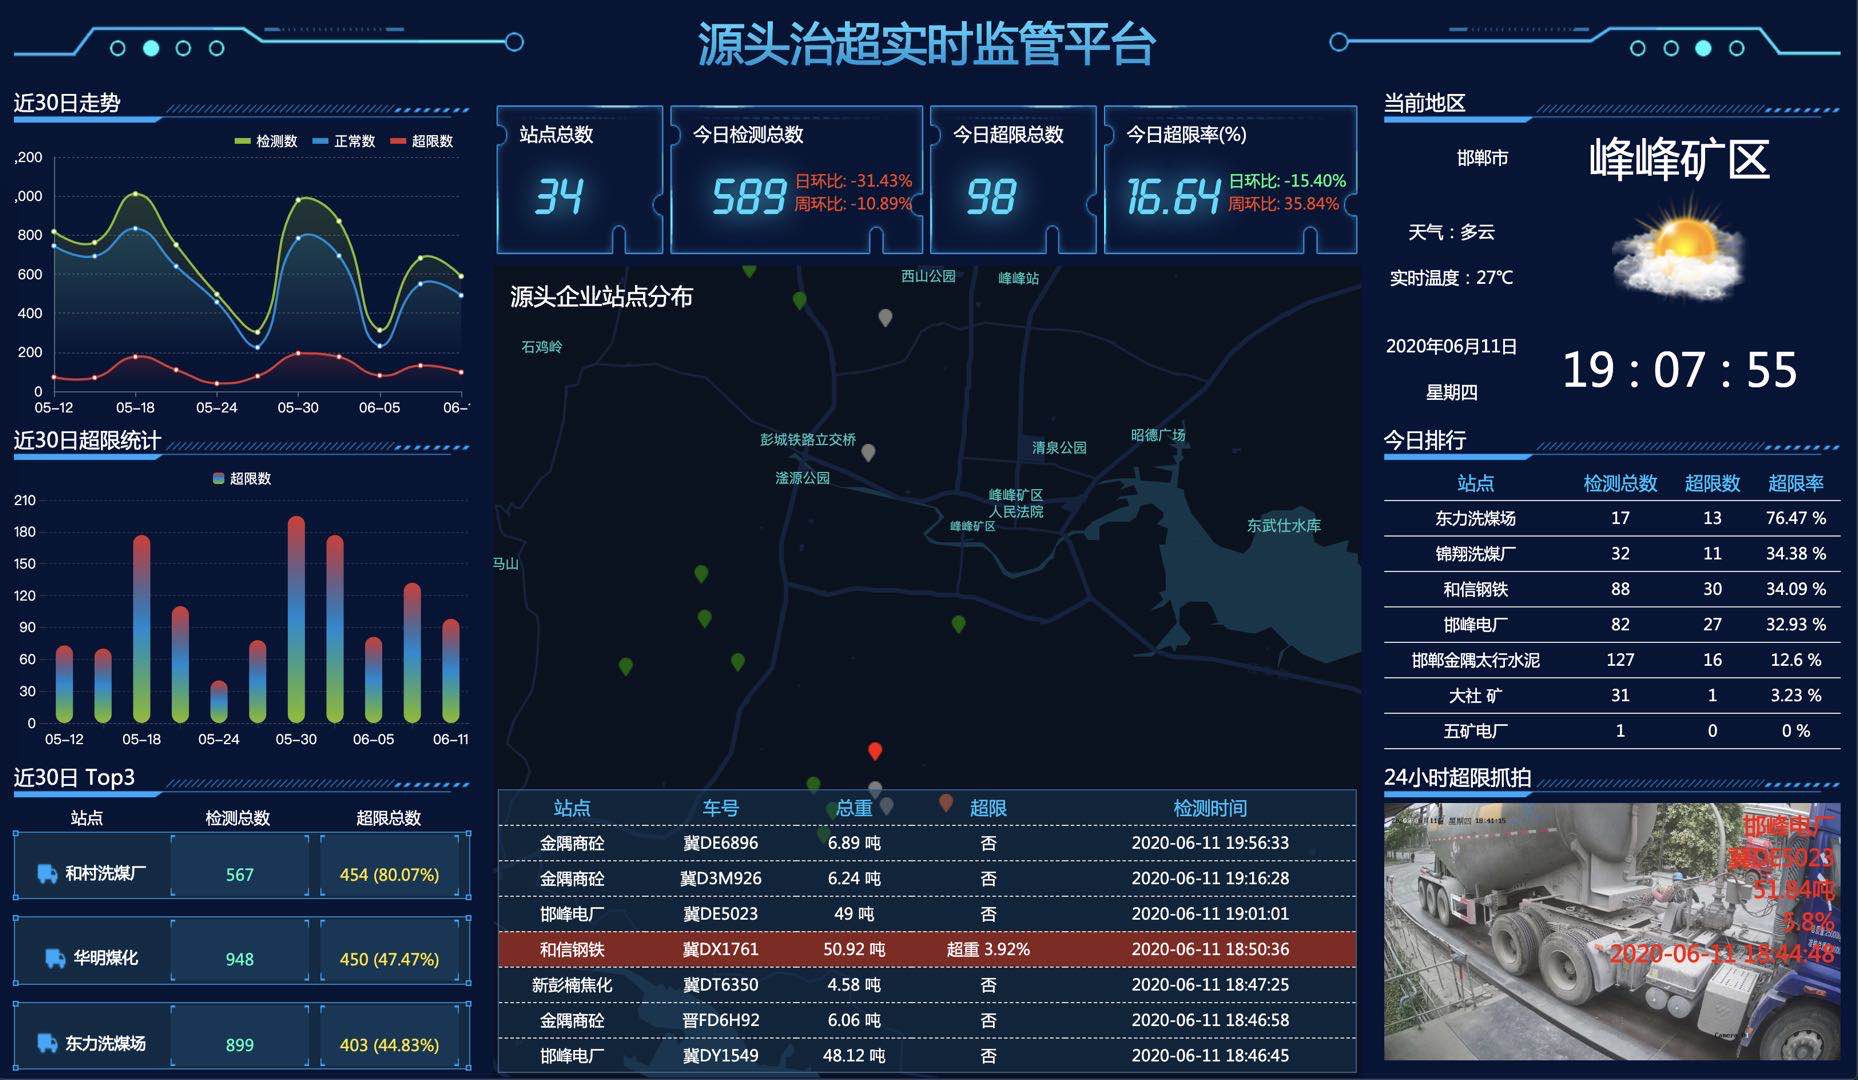Click the gray marker beside 彭城铁路立交桥

pos(870,452)
